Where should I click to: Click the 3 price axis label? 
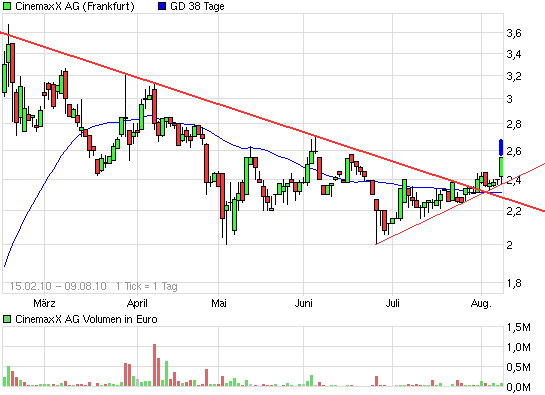click(x=510, y=99)
